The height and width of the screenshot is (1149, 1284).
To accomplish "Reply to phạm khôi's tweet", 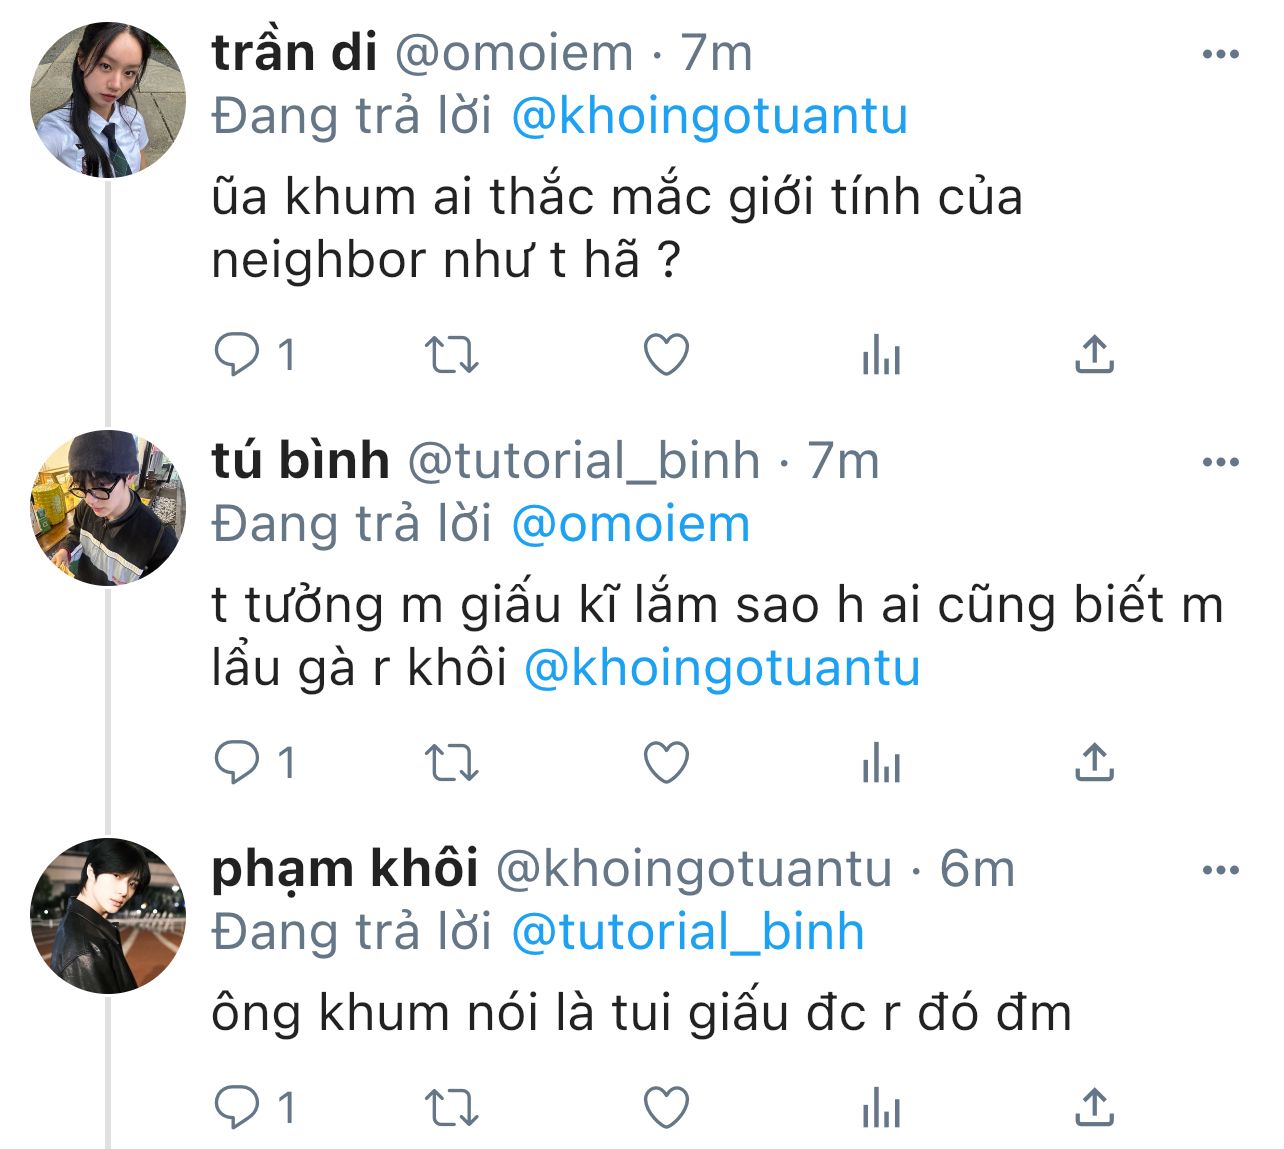I will point(237,1108).
